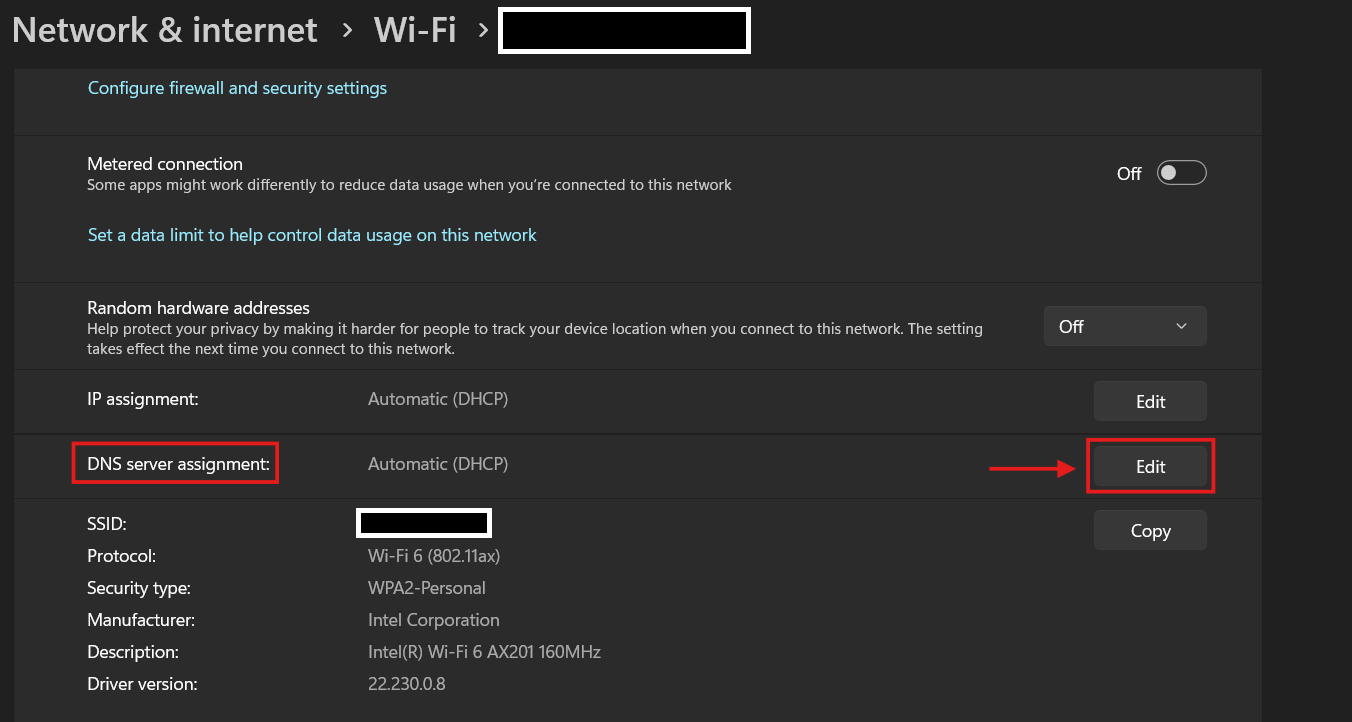Select the driver version 22.230.0.8 text
This screenshot has height=722, width=1352.
(x=406, y=684)
